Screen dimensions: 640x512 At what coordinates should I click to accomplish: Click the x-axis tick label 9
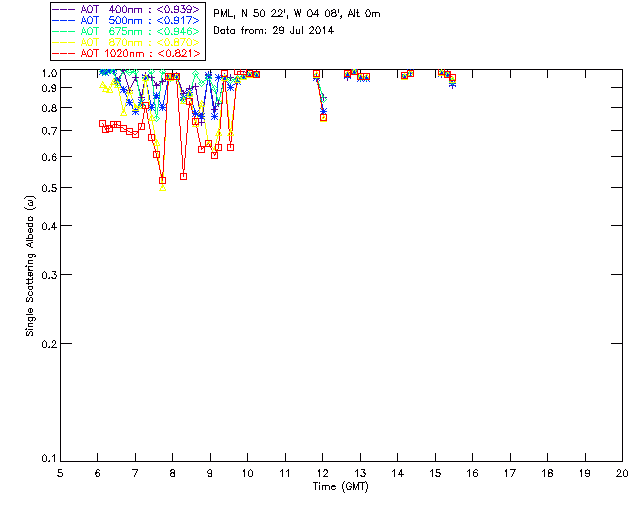pyautogui.click(x=210, y=473)
